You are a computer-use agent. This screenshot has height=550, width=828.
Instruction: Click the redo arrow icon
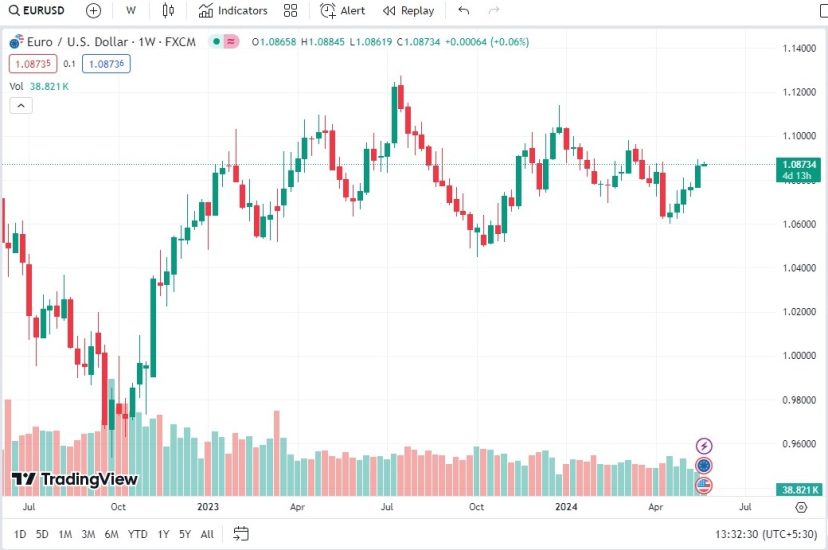click(x=493, y=11)
